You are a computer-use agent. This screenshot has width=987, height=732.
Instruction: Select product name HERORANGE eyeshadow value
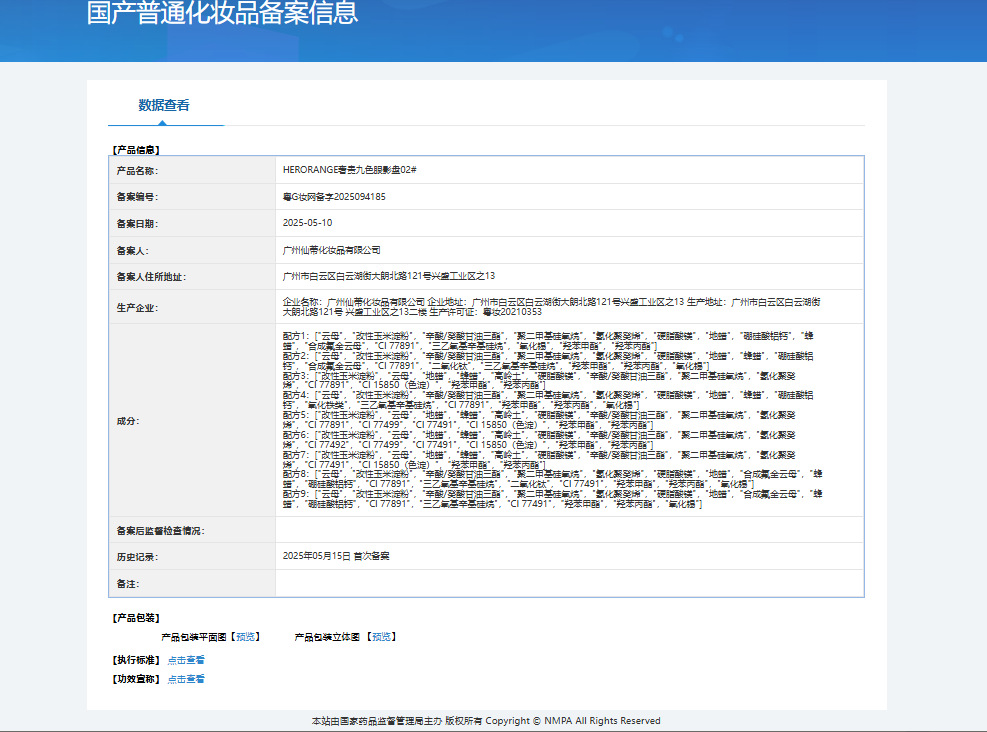coord(349,170)
